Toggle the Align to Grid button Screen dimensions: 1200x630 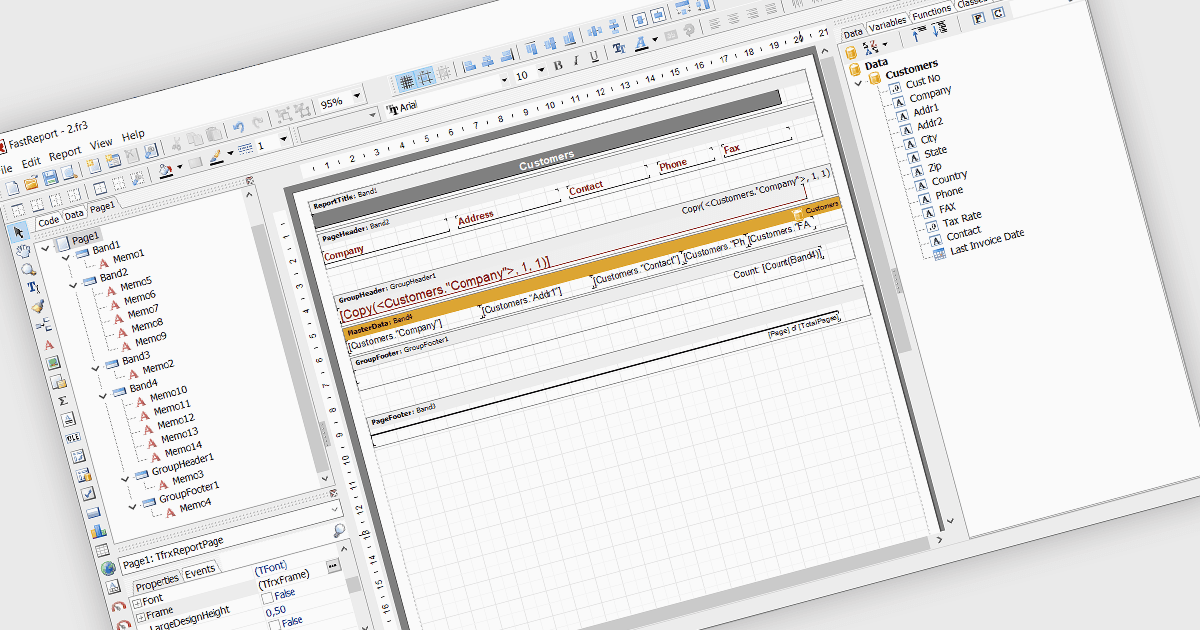(x=426, y=76)
